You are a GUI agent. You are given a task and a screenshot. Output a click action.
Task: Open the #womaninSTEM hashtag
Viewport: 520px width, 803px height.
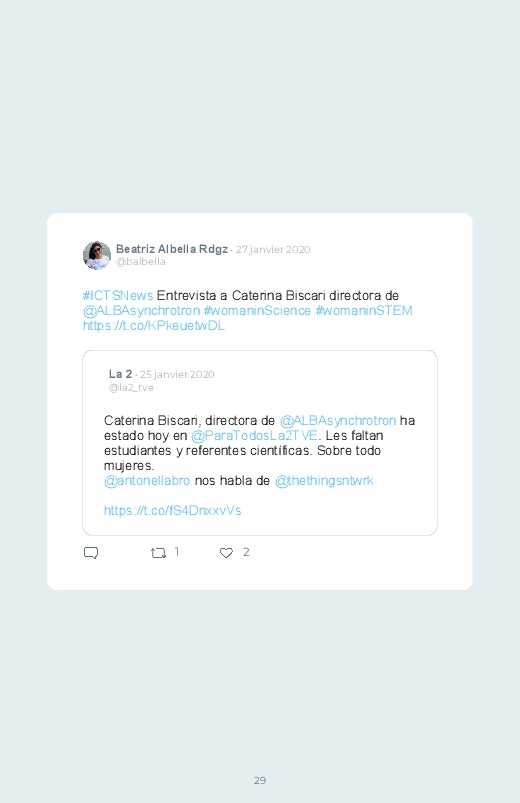click(x=364, y=310)
